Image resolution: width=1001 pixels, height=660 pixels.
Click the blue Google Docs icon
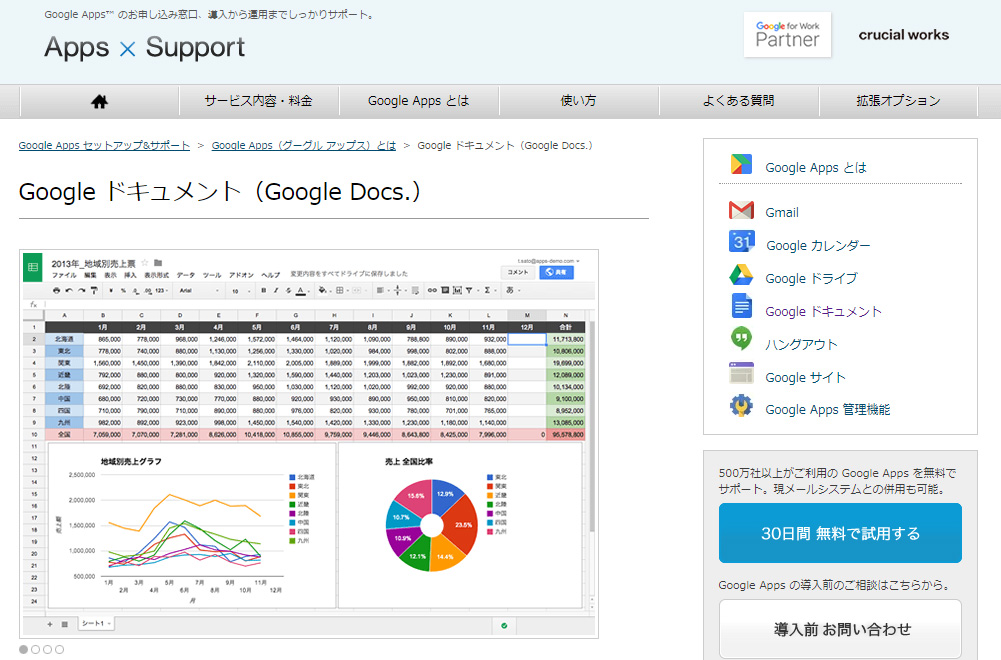pos(741,309)
